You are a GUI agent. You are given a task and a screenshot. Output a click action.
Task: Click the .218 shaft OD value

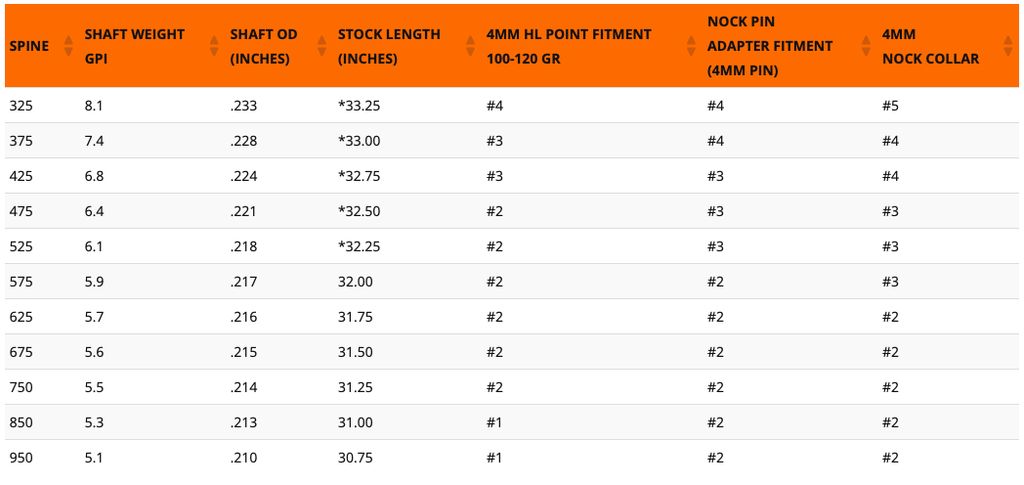(x=243, y=247)
